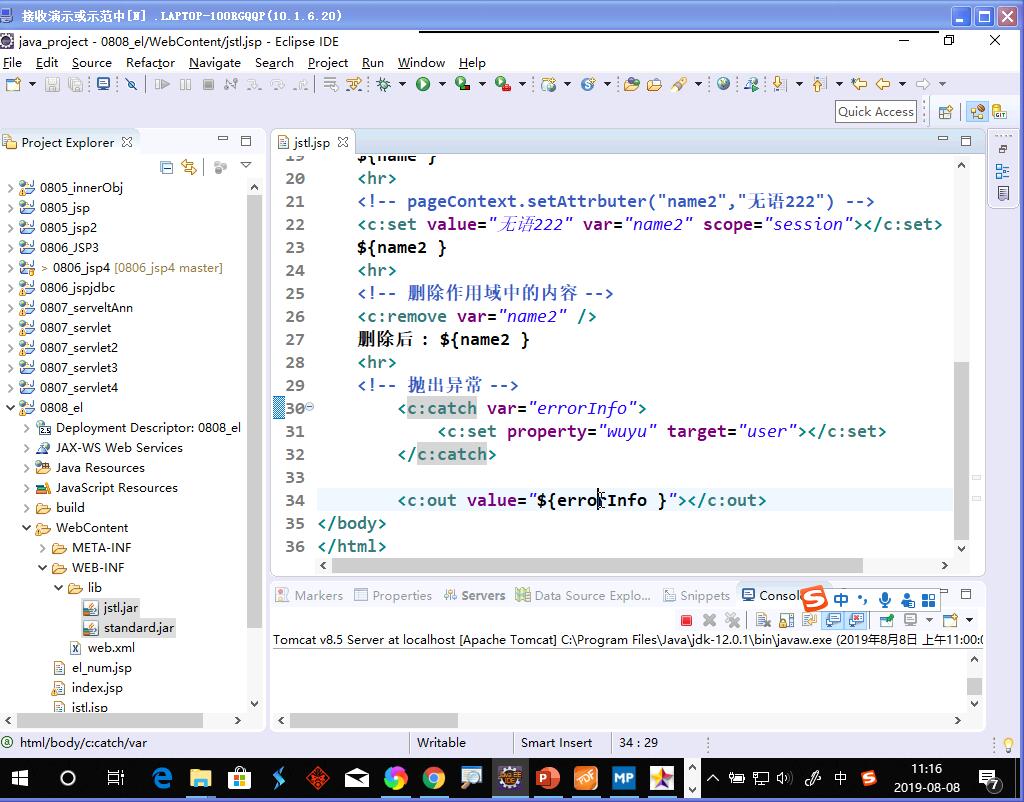
Task: Terminate the server with the red stop icon
Action: click(686, 620)
